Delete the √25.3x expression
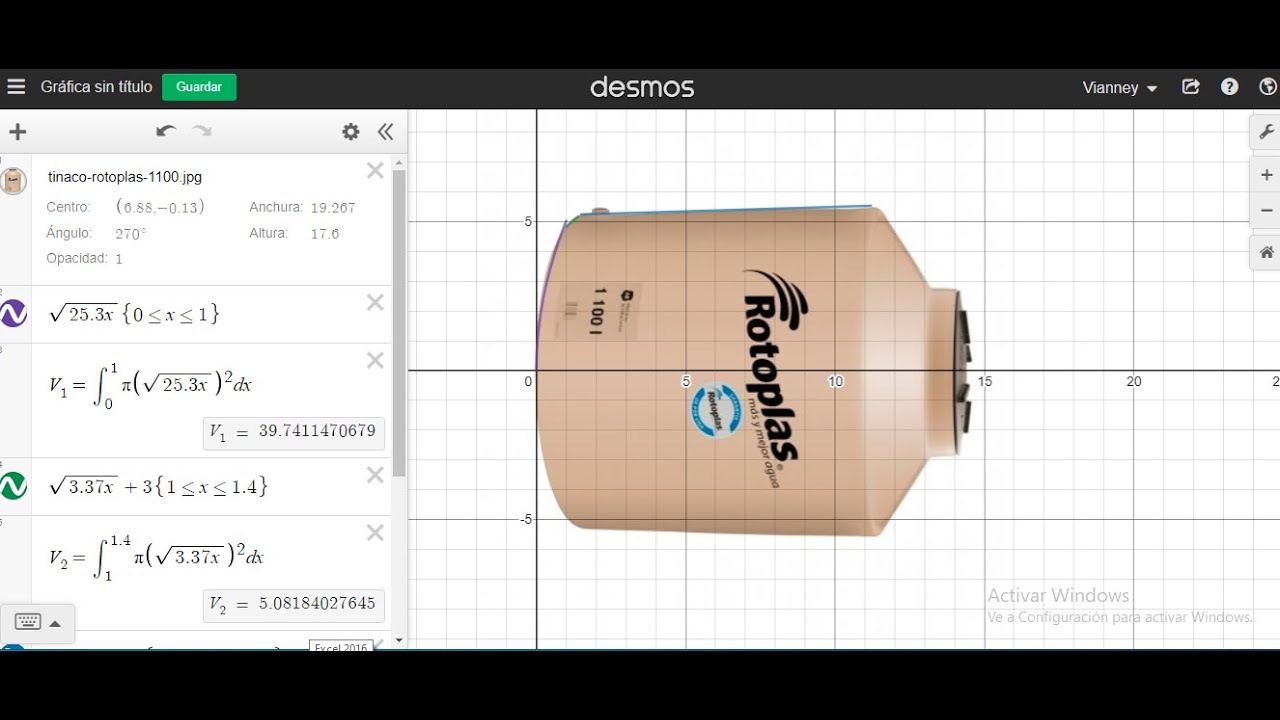Image resolution: width=1280 pixels, height=720 pixels. [375, 303]
